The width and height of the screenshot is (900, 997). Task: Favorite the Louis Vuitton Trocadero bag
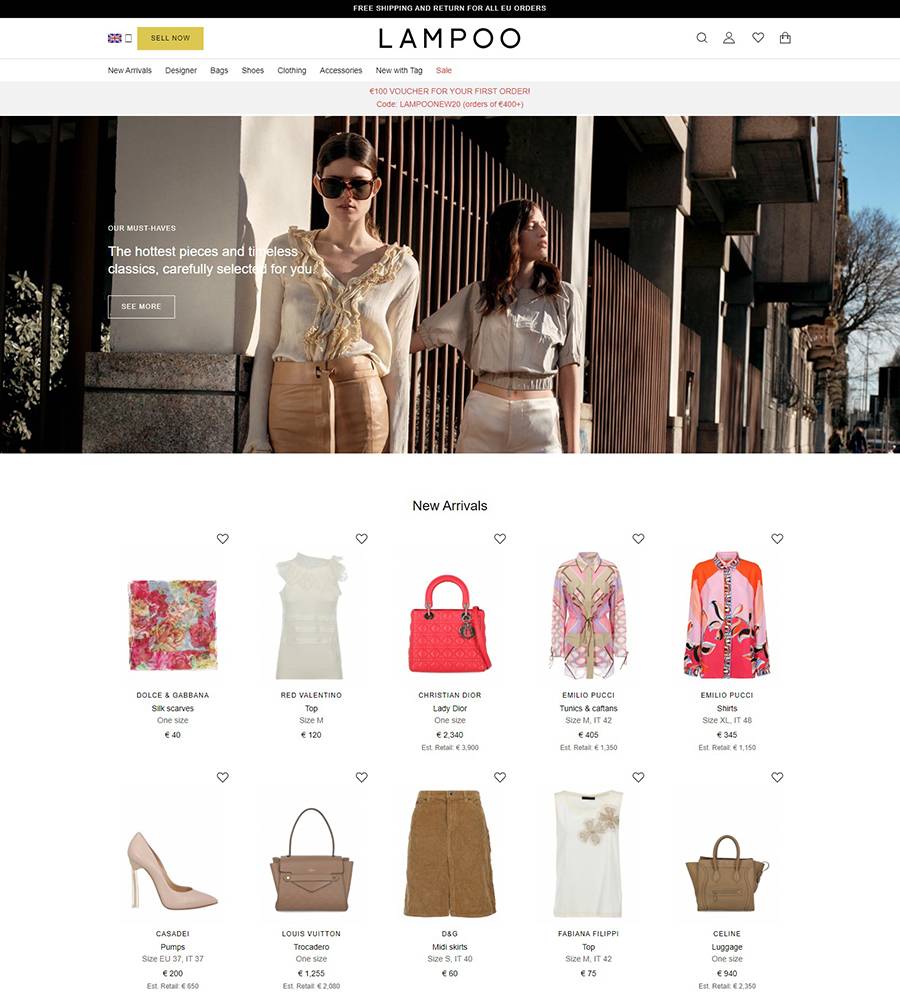(x=361, y=777)
